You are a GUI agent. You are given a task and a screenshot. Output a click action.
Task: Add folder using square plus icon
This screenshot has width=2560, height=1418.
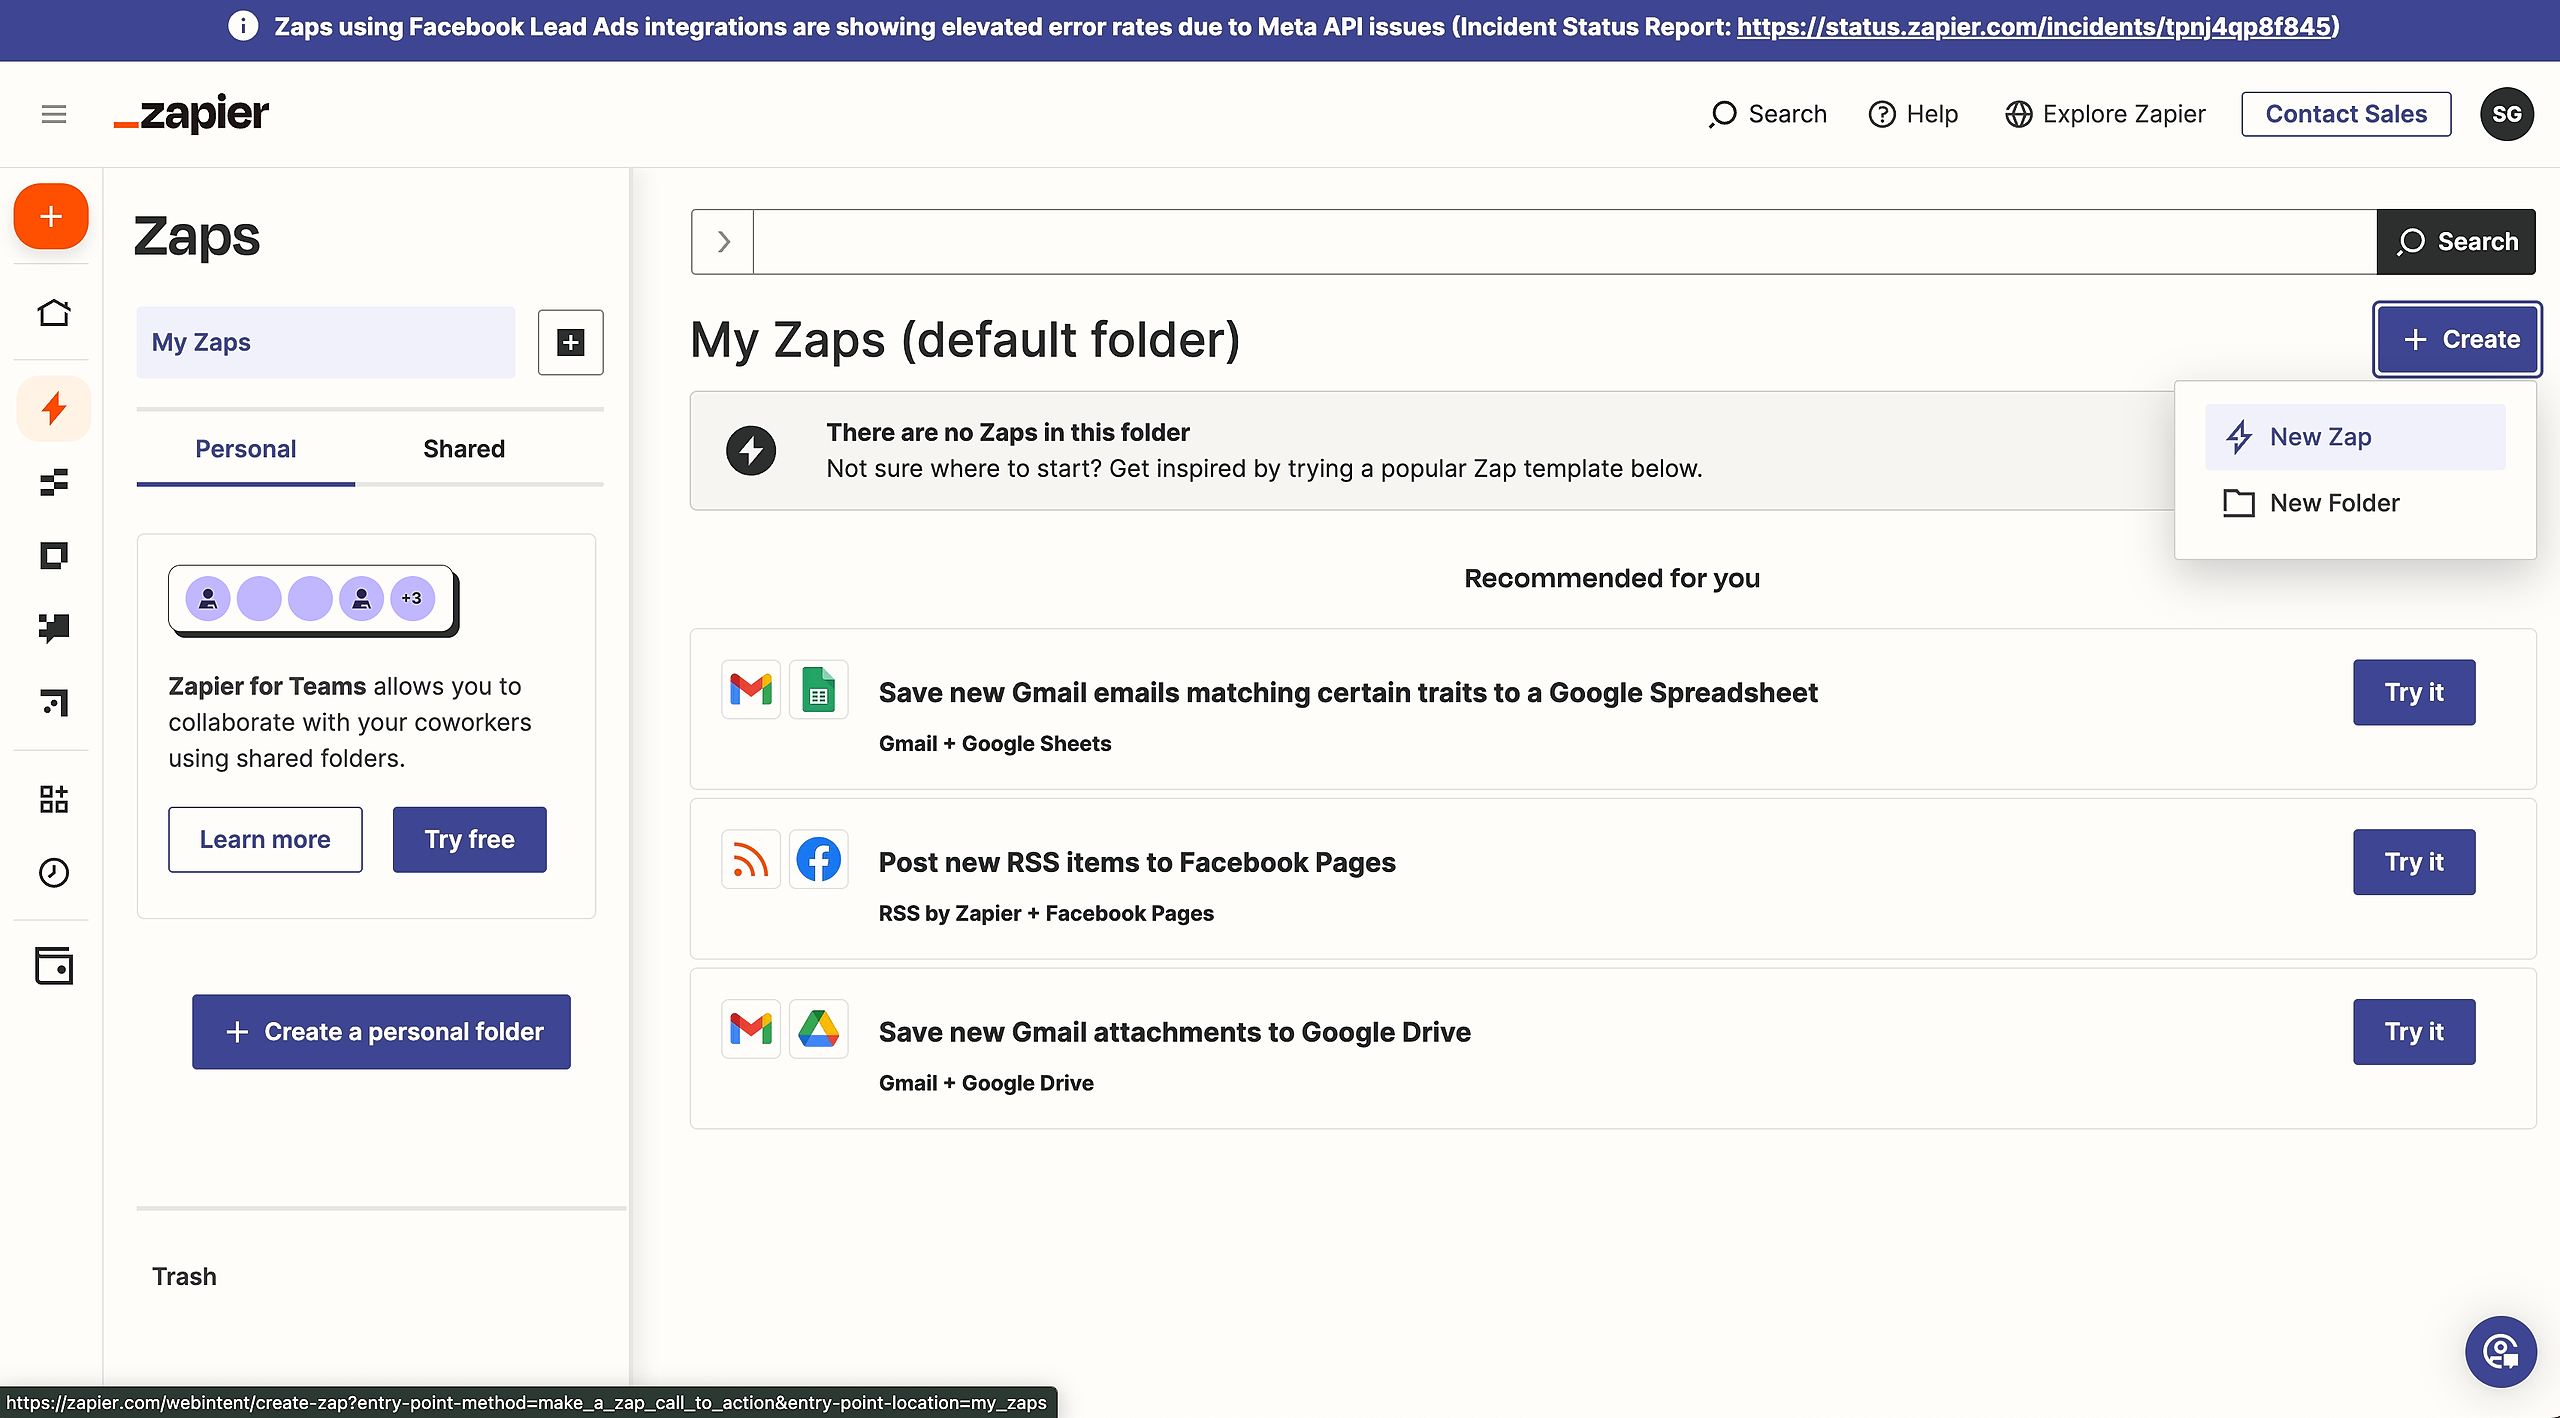(x=570, y=342)
